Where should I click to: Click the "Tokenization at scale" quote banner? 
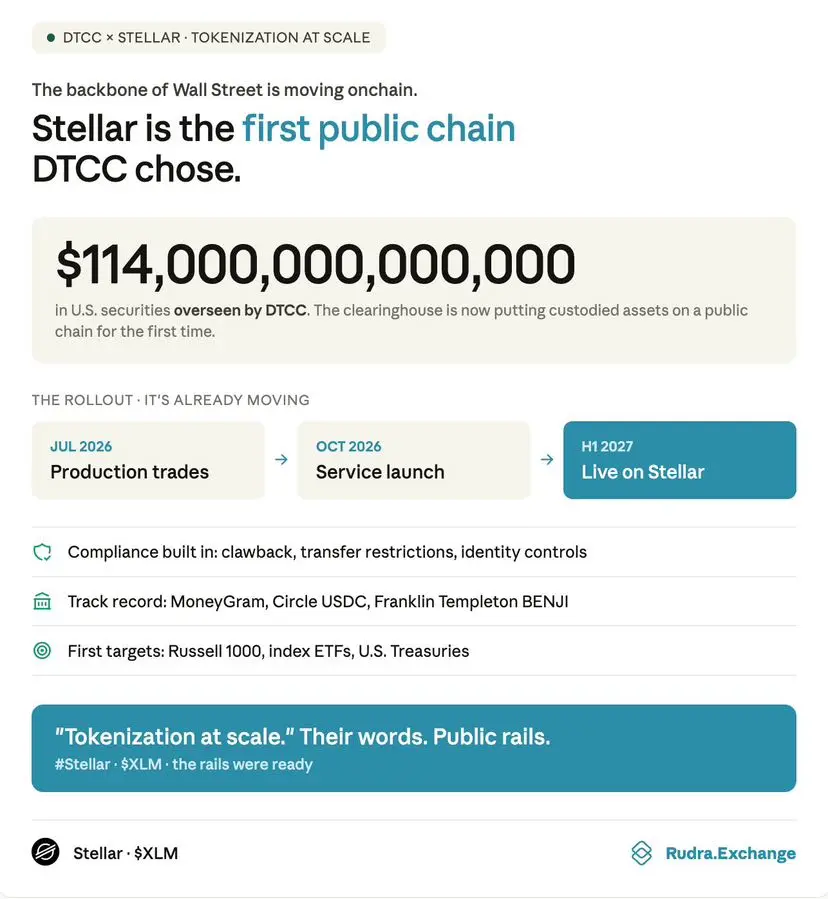tap(414, 748)
